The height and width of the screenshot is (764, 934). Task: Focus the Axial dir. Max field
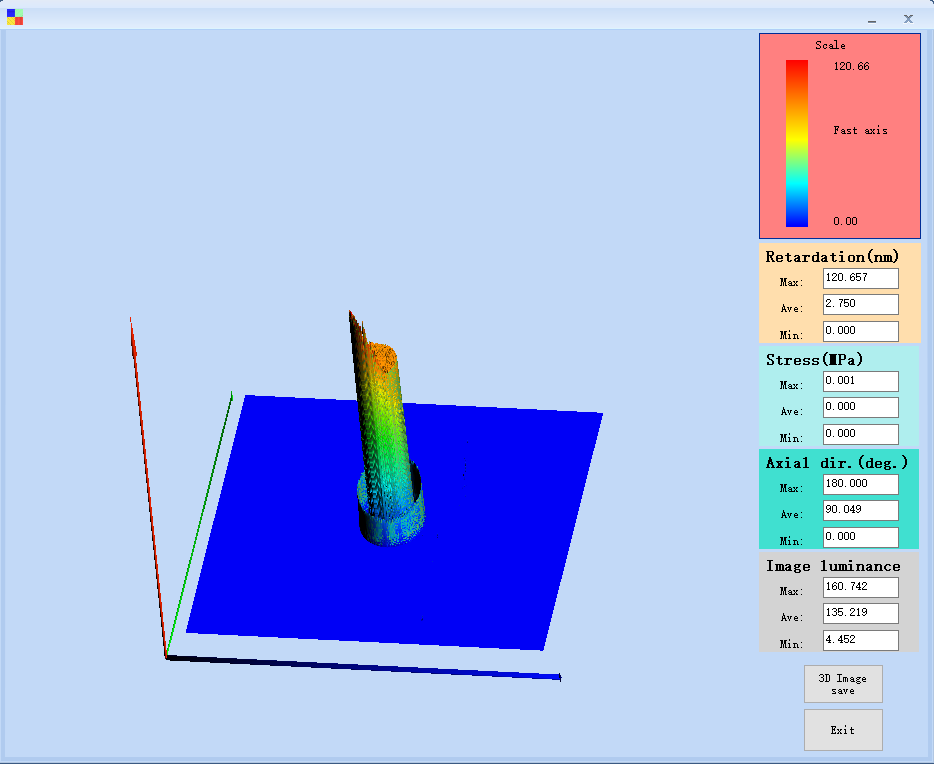860,484
